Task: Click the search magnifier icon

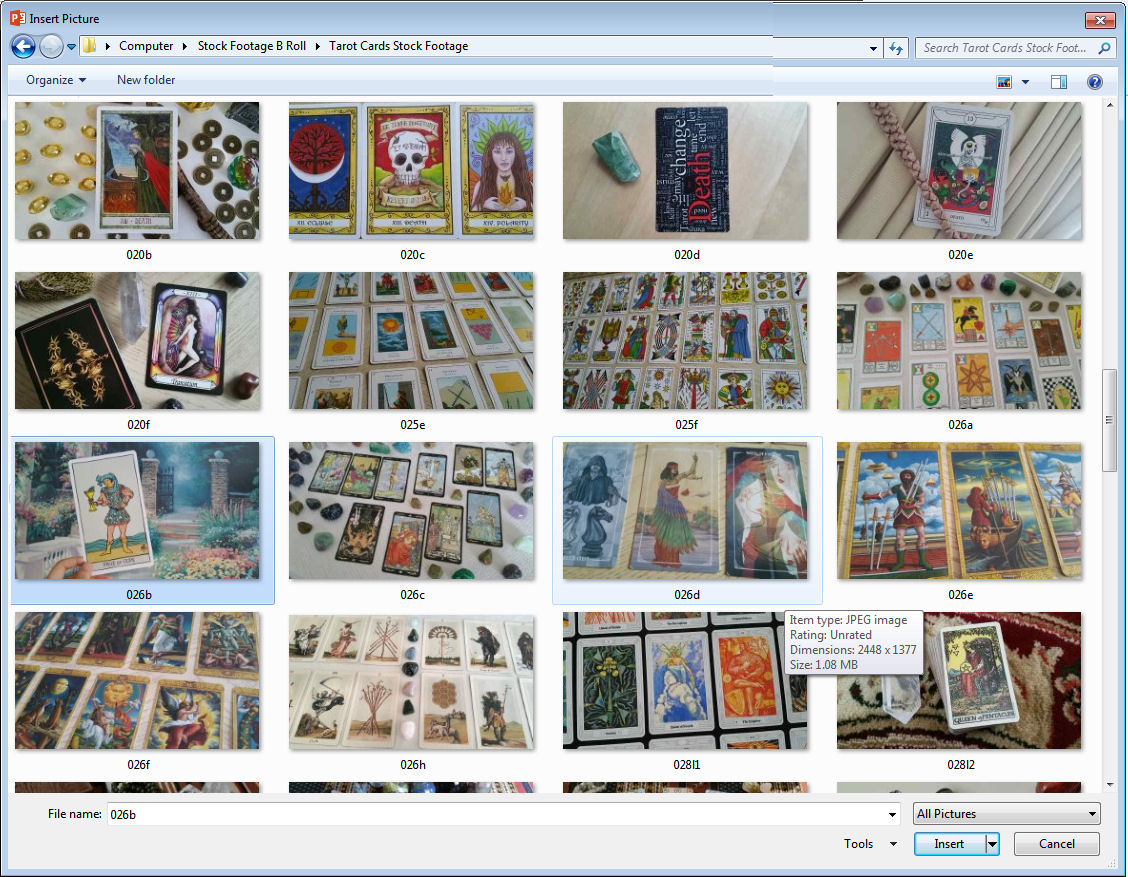Action: 1104,47
